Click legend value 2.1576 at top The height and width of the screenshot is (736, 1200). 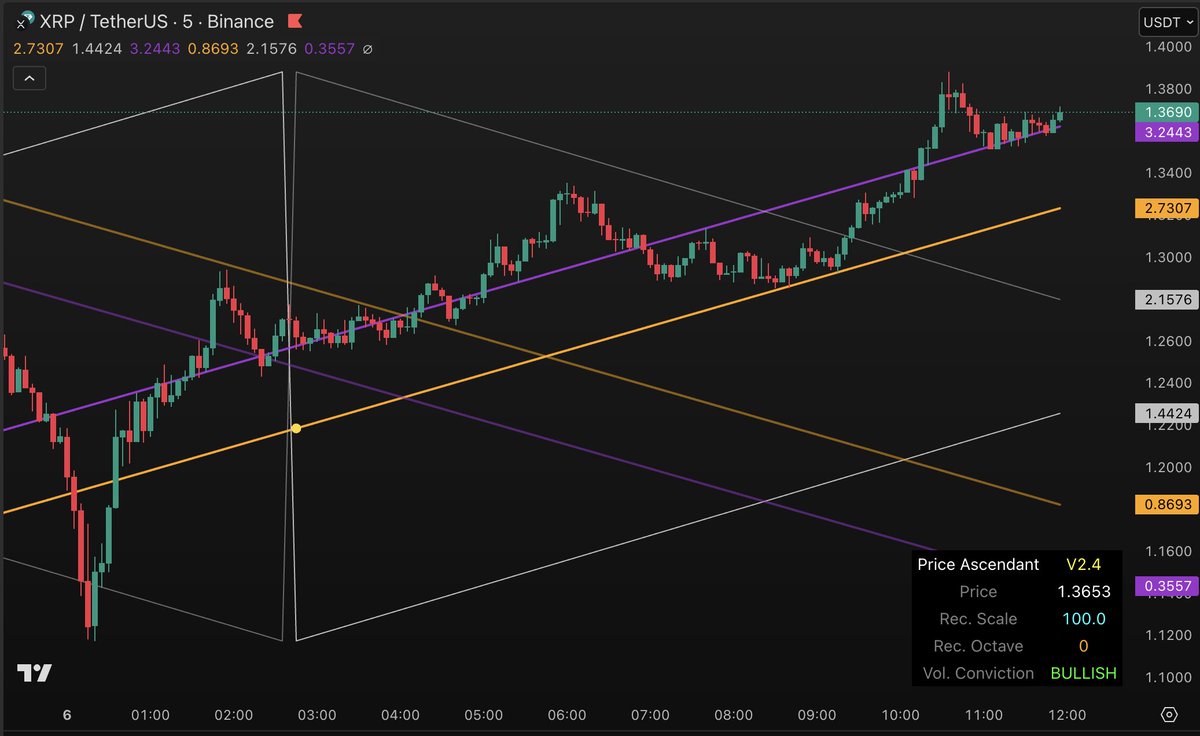273,48
